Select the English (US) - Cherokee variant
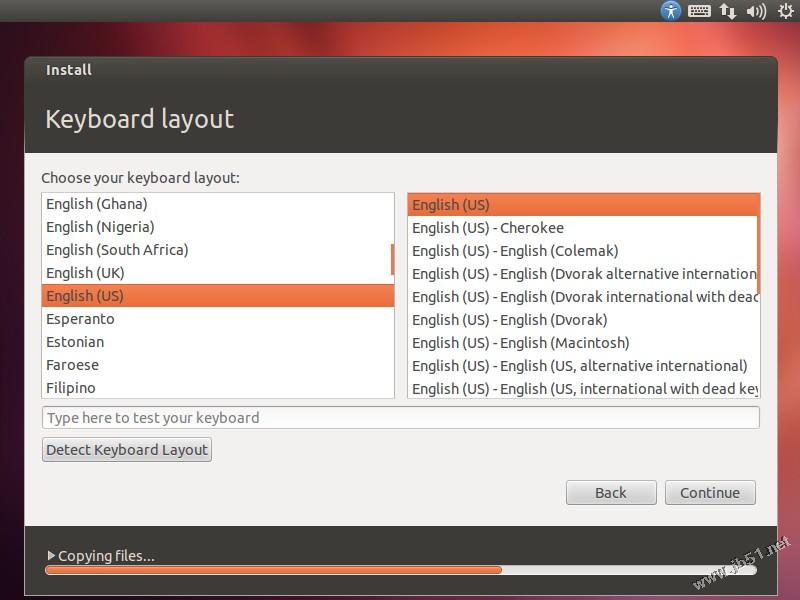 tap(583, 228)
